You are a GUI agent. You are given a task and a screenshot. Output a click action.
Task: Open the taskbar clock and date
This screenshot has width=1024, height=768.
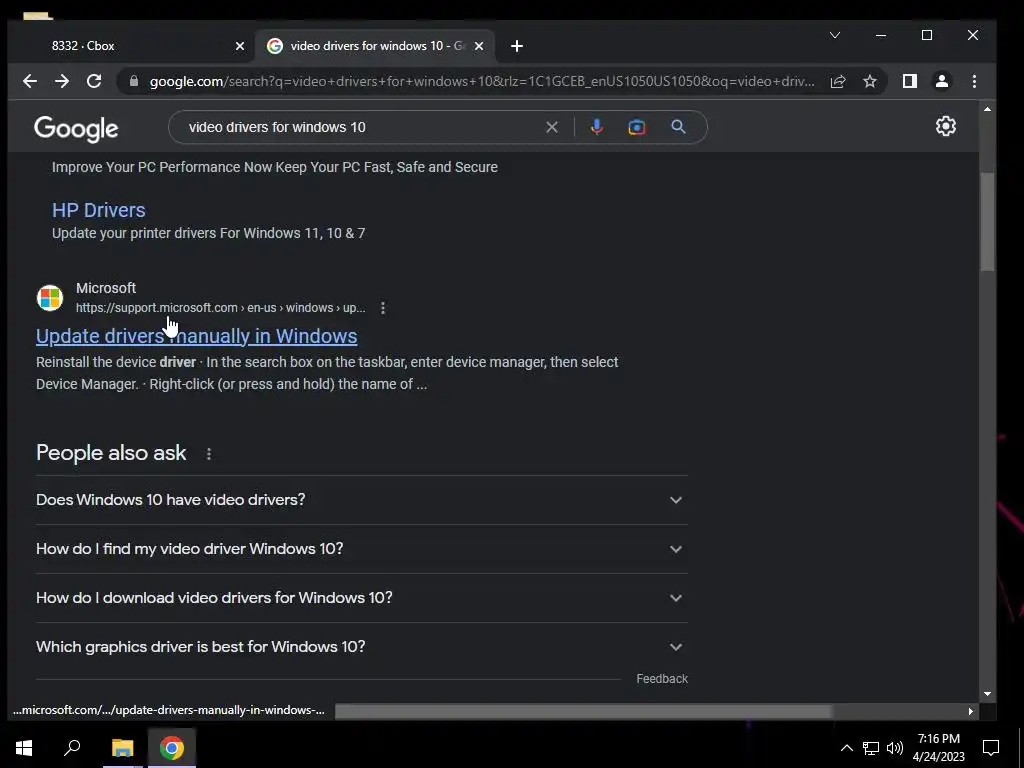click(x=939, y=748)
